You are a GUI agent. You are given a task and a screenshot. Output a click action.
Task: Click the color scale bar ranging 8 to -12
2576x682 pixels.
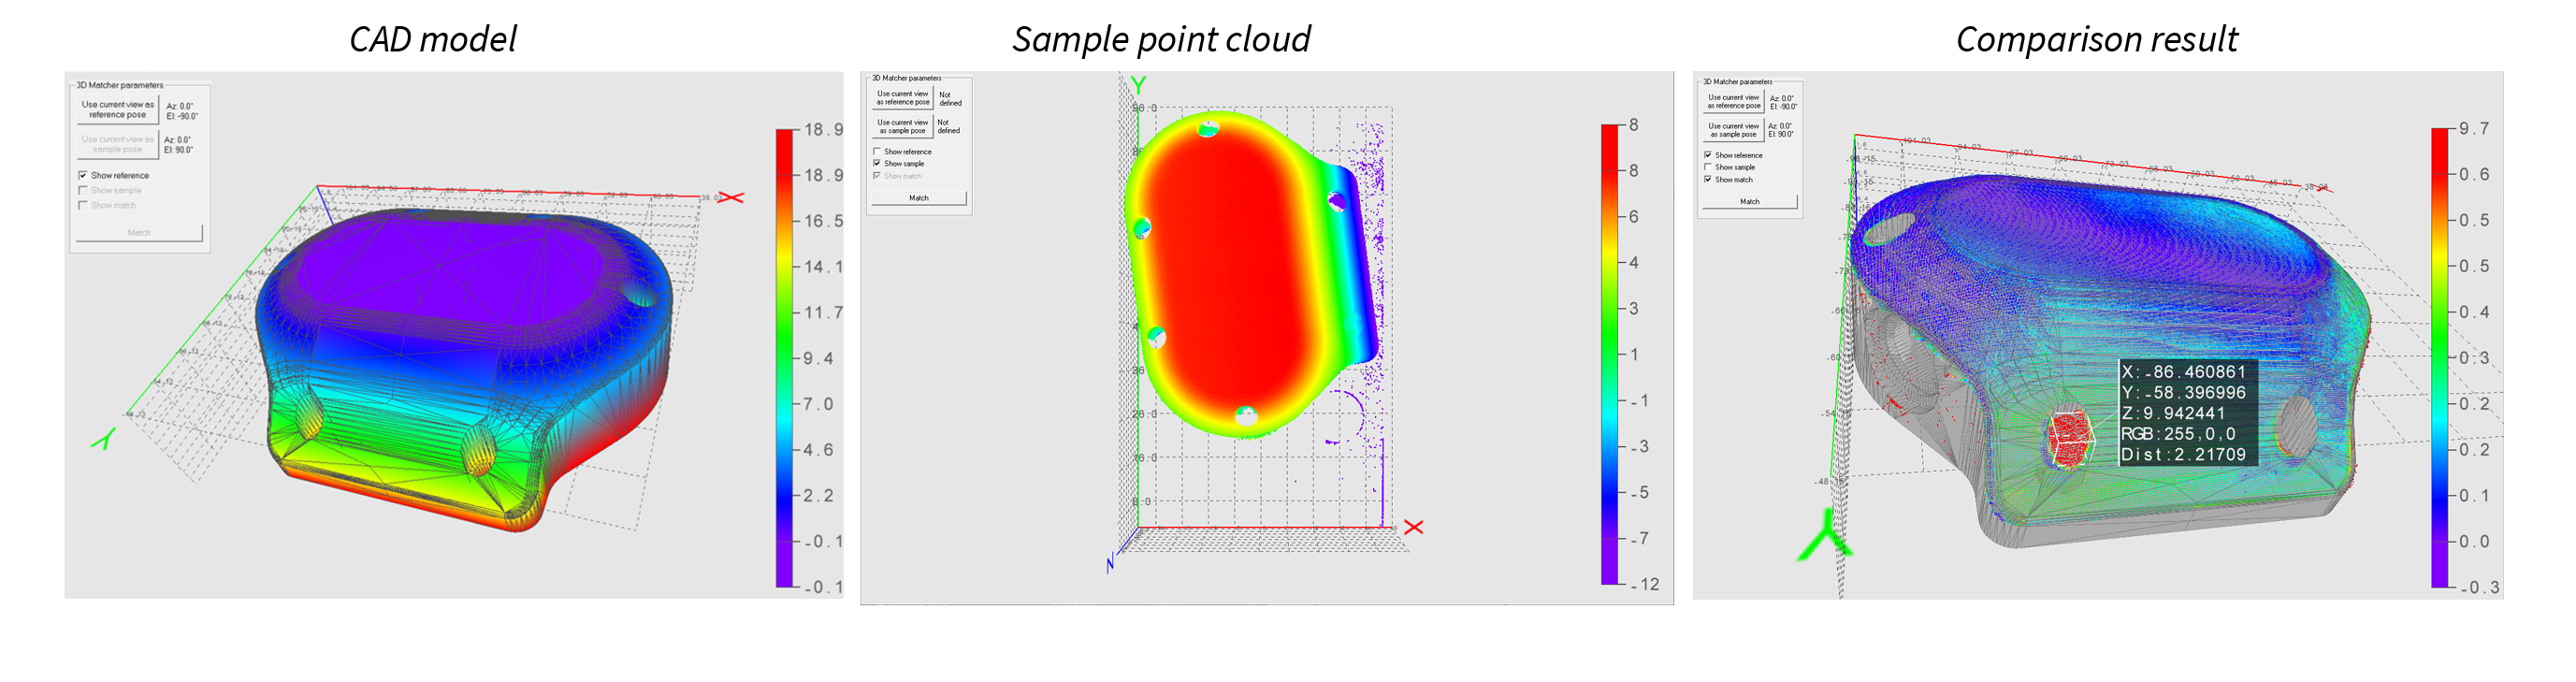[x=1609, y=354]
